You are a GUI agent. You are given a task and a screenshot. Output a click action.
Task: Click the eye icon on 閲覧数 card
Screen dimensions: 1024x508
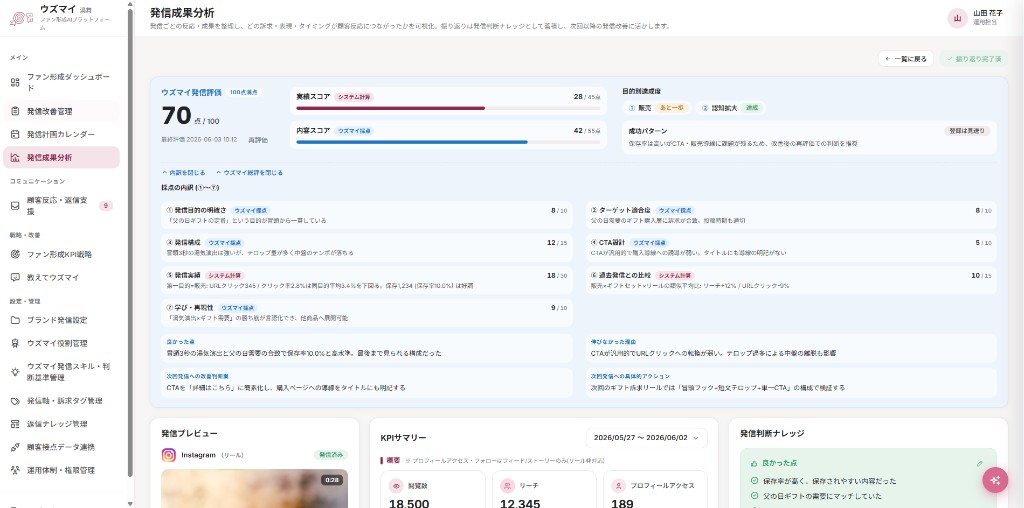pyautogui.click(x=396, y=486)
